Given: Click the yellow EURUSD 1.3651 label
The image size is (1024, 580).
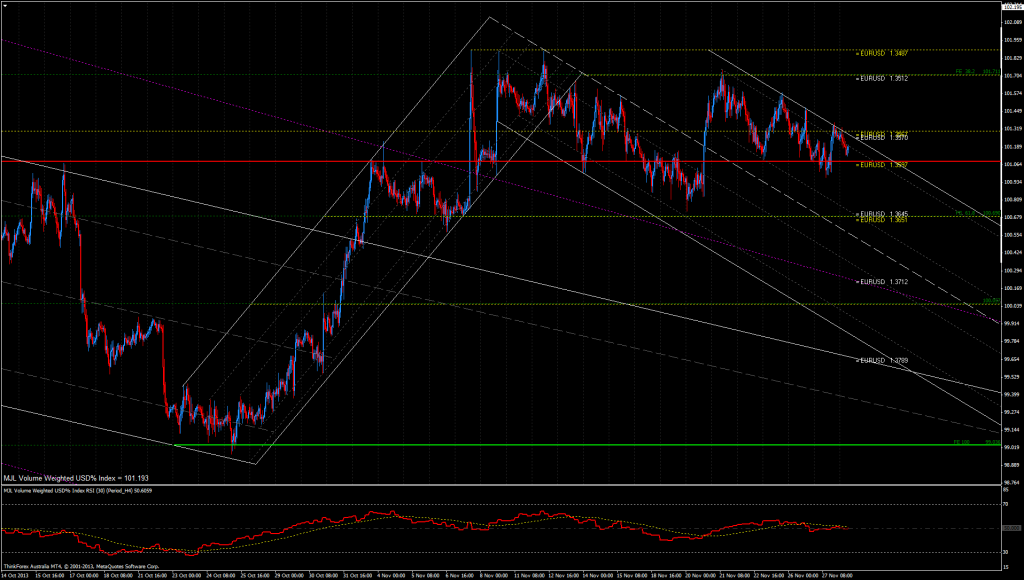Looking at the screenshot, I should (x=882, y=220).
